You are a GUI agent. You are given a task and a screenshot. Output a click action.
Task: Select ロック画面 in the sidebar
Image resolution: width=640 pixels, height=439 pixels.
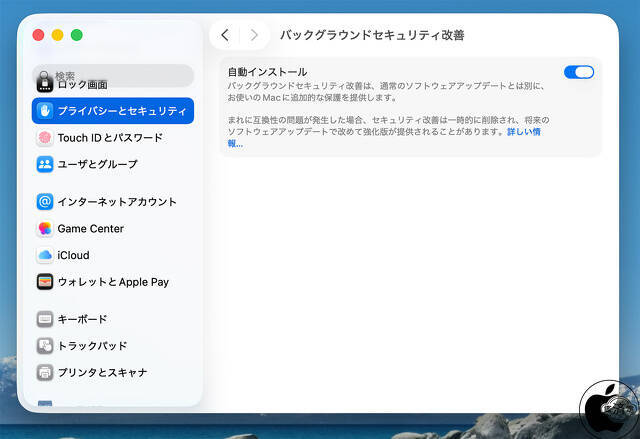point(82,86)
